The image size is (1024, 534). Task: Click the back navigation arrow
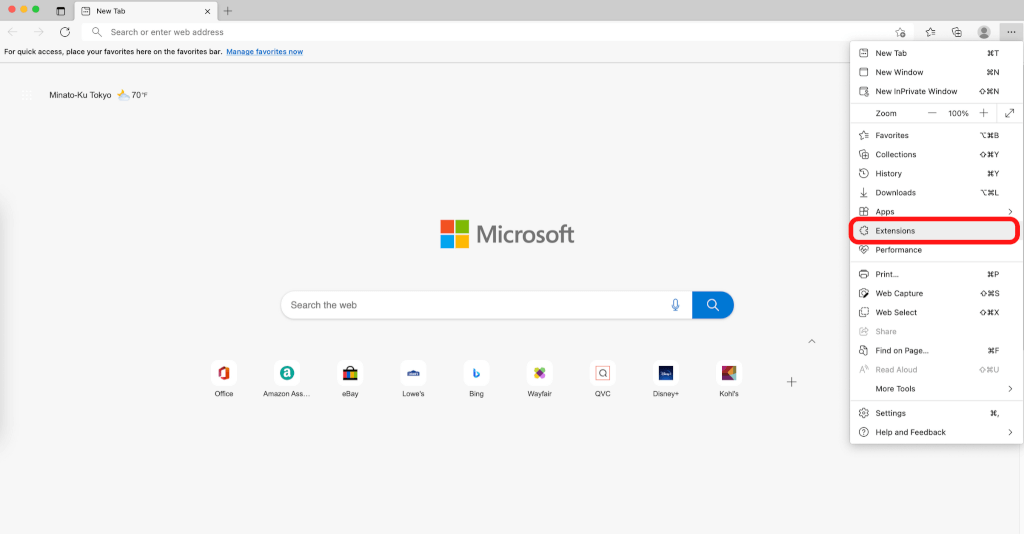pos(13,32)
